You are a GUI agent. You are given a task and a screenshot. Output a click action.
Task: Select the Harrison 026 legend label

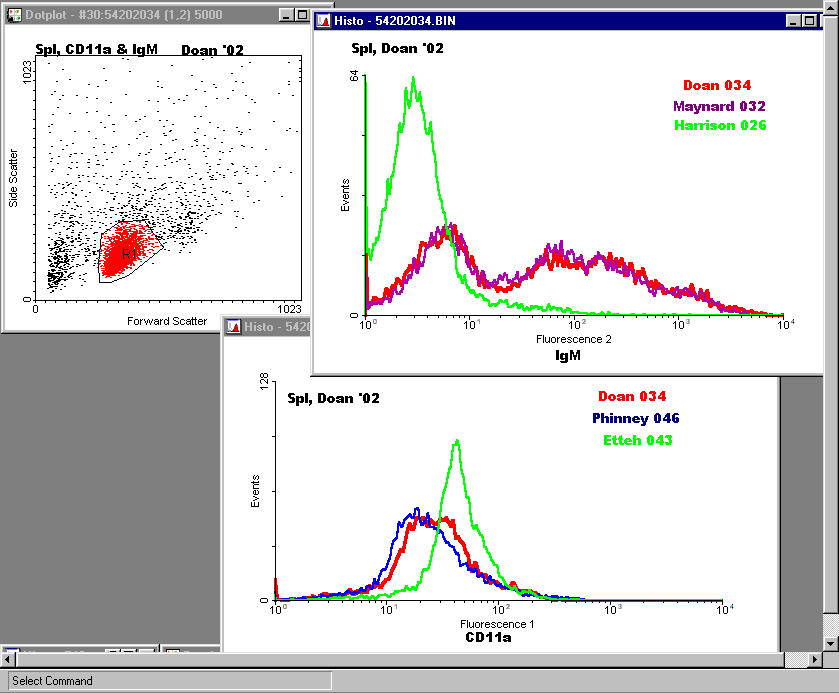tap(720, 126)
